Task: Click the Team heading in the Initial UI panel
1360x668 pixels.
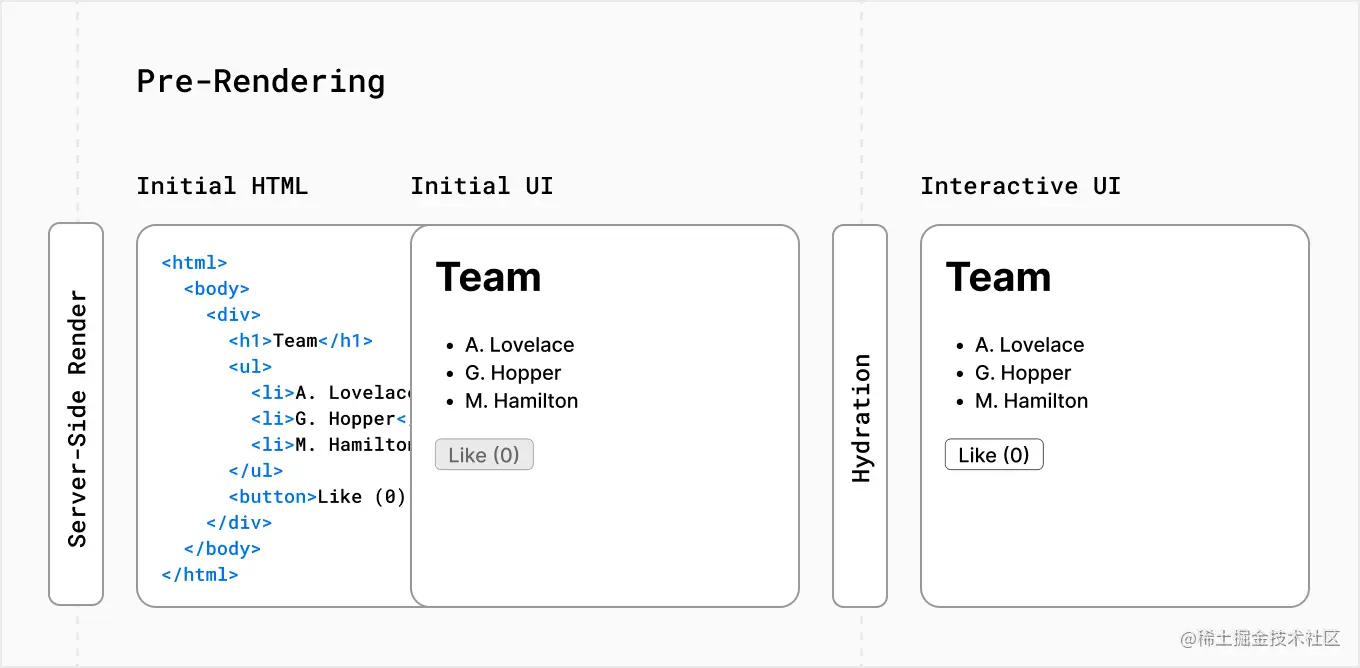Action: click(x=488, y=277)
